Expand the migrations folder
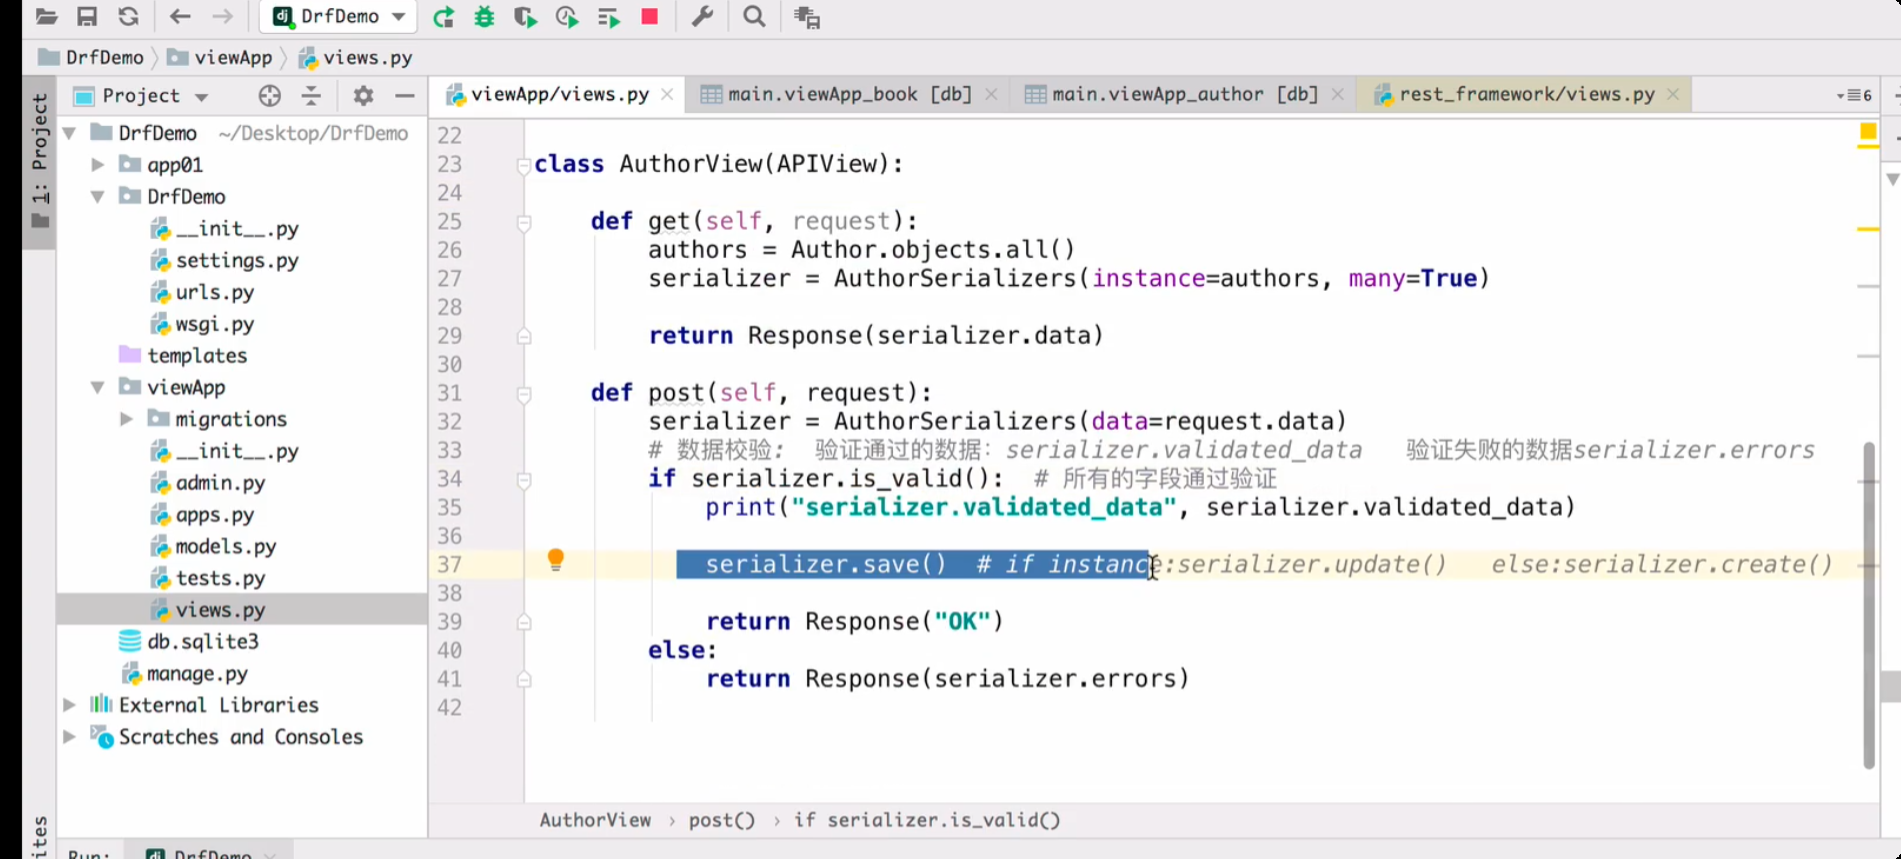1901x859 pixels. coord(126,419)
